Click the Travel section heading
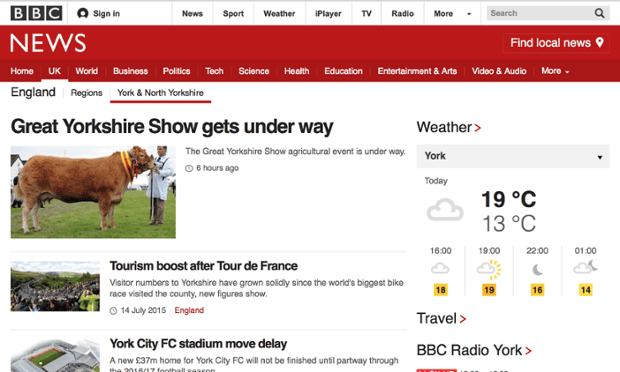 [437, 319]
